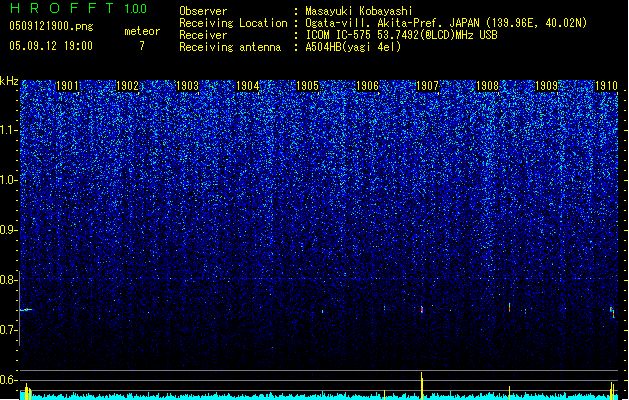The width and height of the screenshot is (629, 400).
Task: Click the Receiver label
Action: [x=203, y=35]
